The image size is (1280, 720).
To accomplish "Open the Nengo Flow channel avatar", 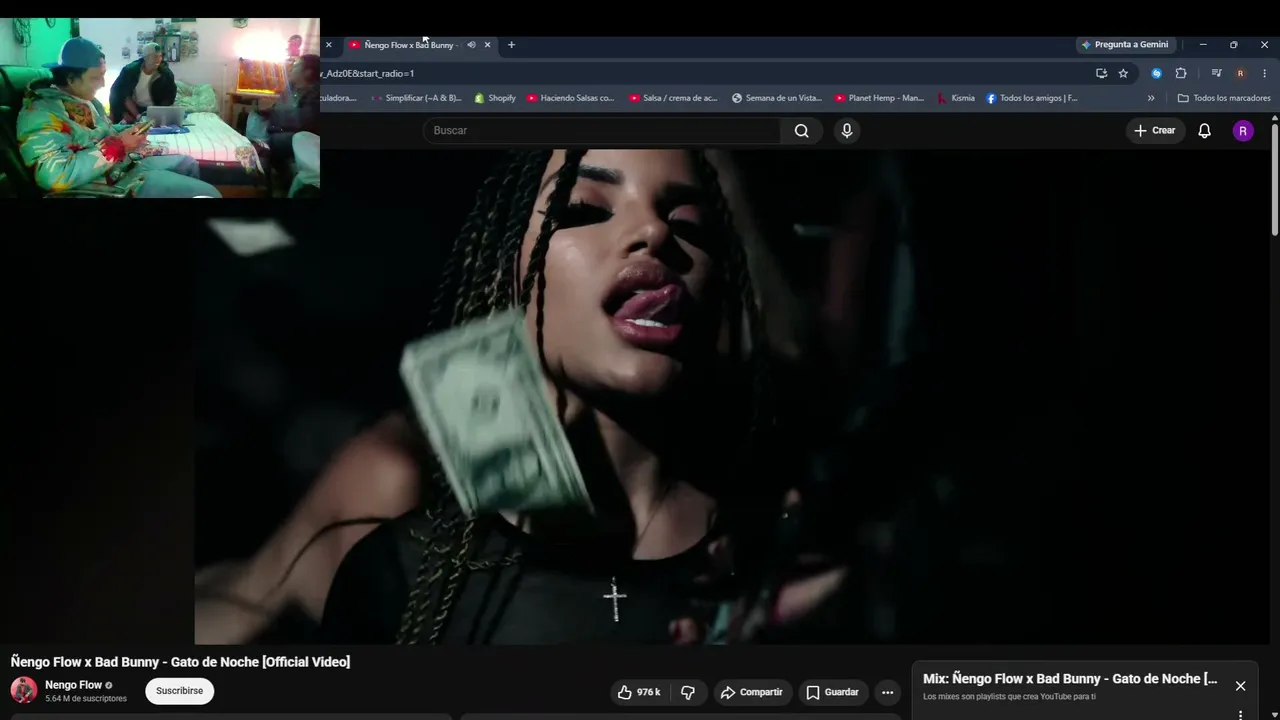I will point(24,691).
